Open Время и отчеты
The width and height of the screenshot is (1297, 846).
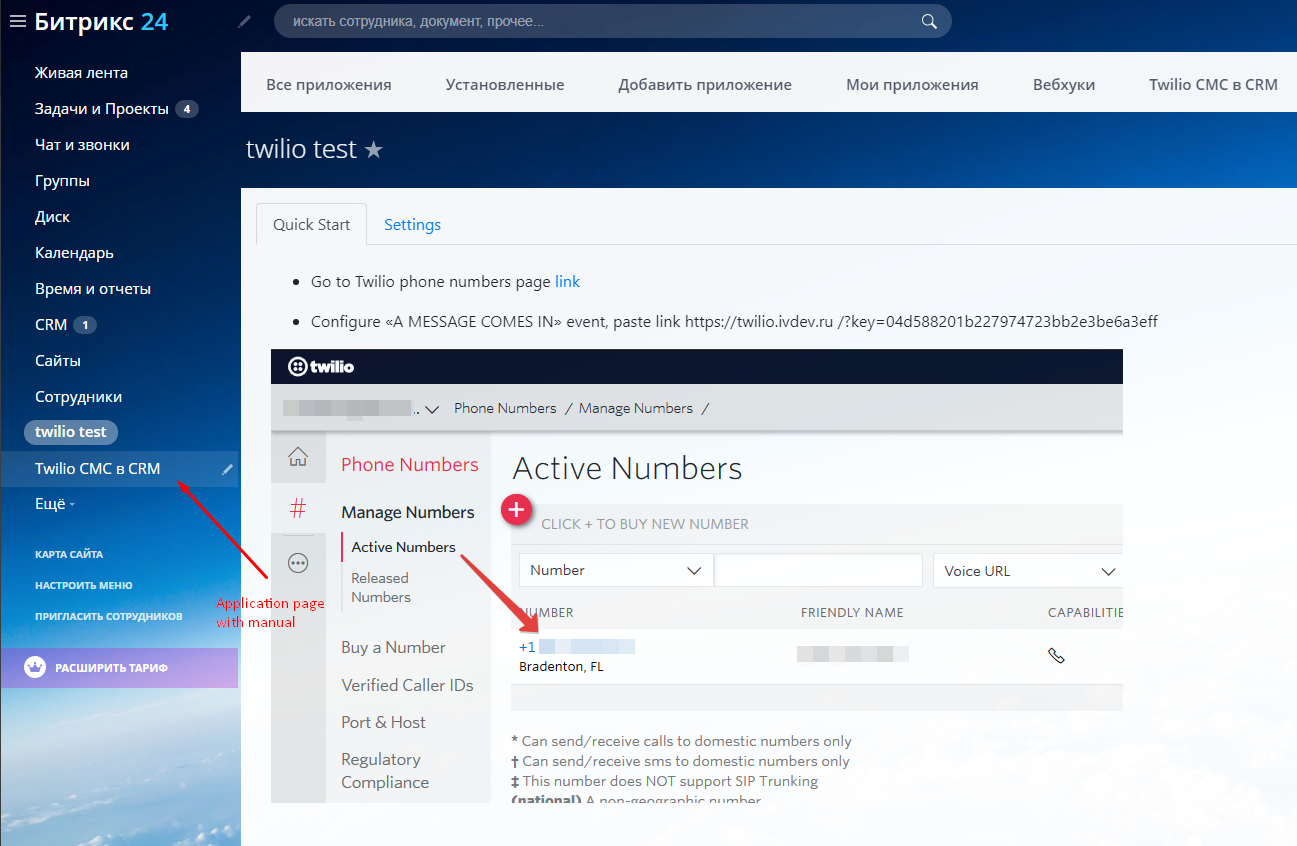pos(93,289)
